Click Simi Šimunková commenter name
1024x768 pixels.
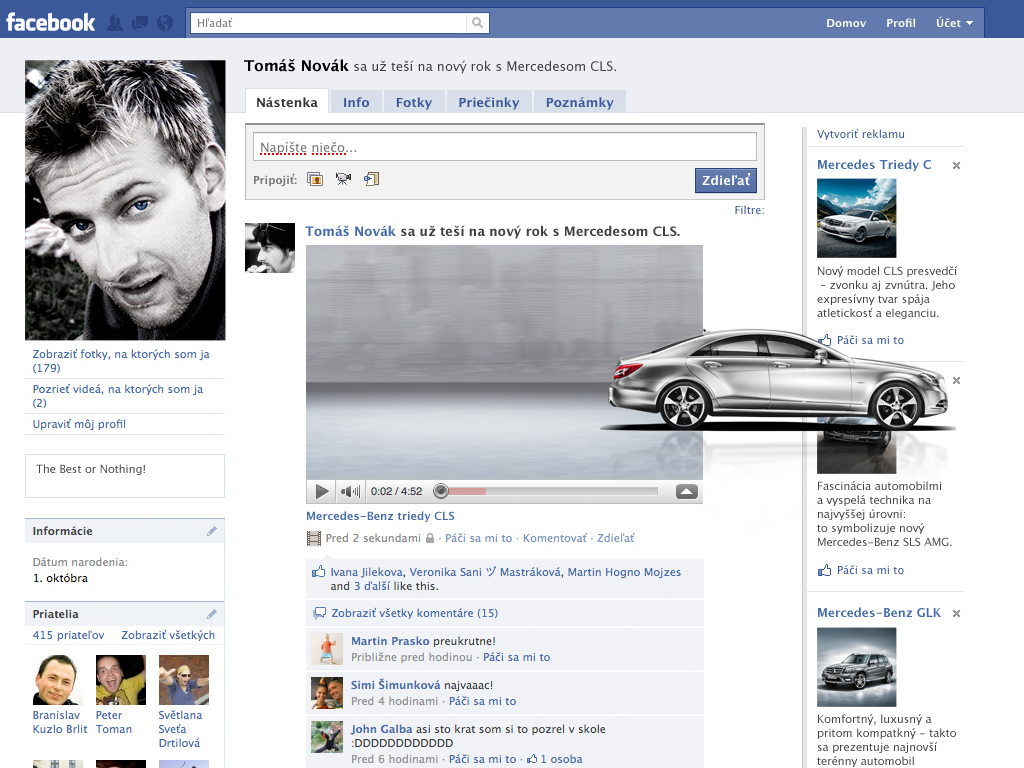point(395,684)
